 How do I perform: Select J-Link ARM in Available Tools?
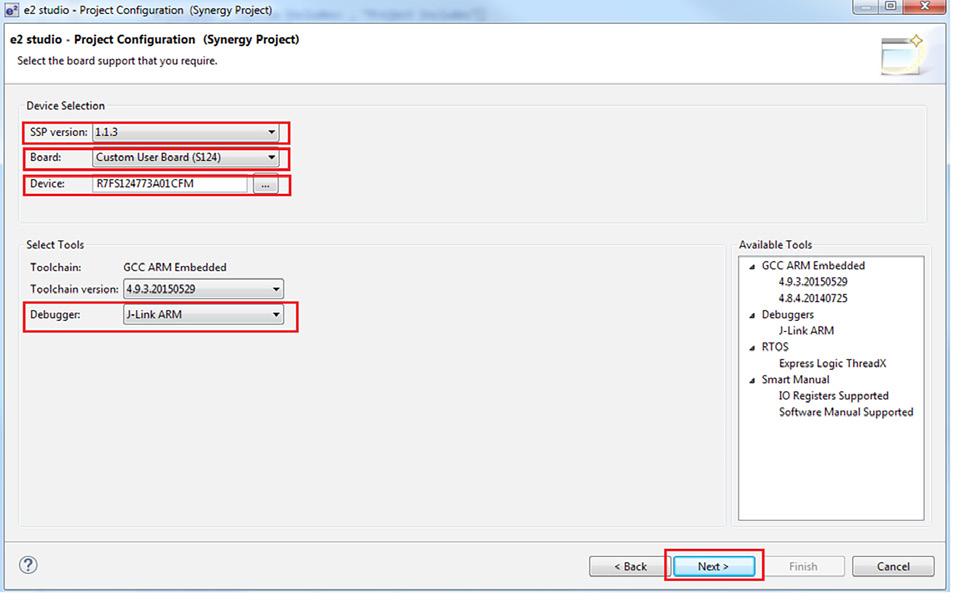coord(806,330)
